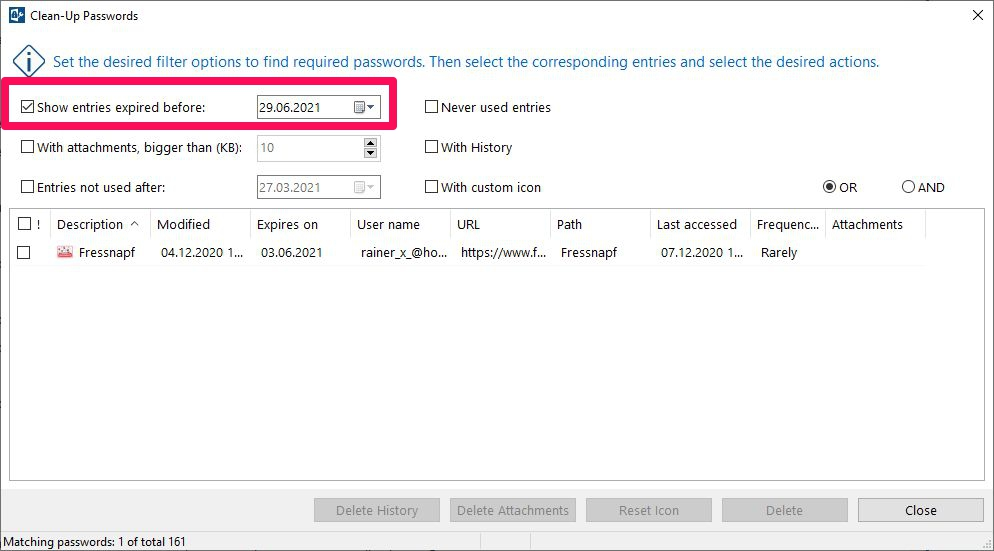Screen dimensions: 994x551
Task: Click the Clean-Up Passwords app icon
Action: pos(16,15)
